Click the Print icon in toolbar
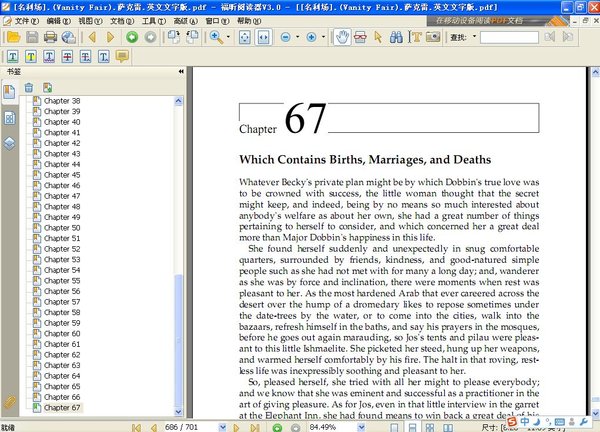 (49, 37)
